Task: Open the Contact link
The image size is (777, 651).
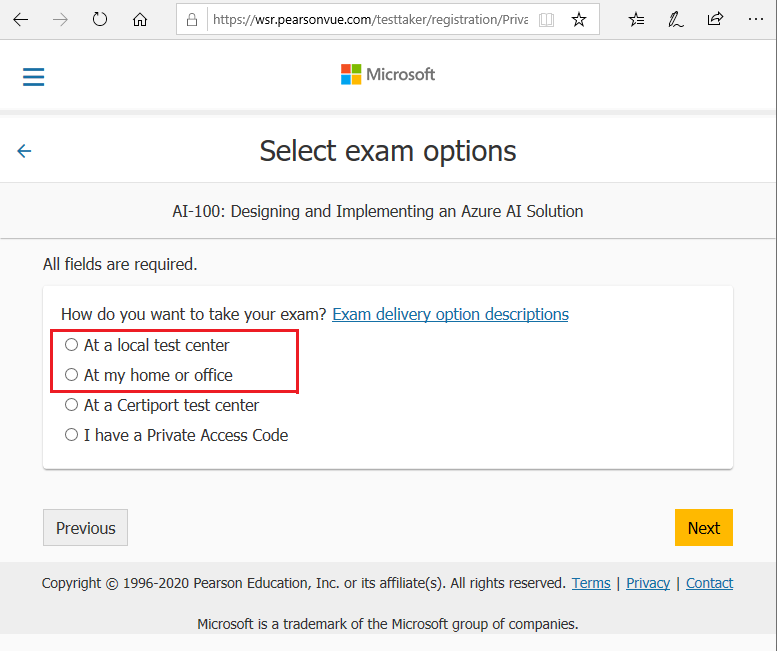Action: click(709, 583)
